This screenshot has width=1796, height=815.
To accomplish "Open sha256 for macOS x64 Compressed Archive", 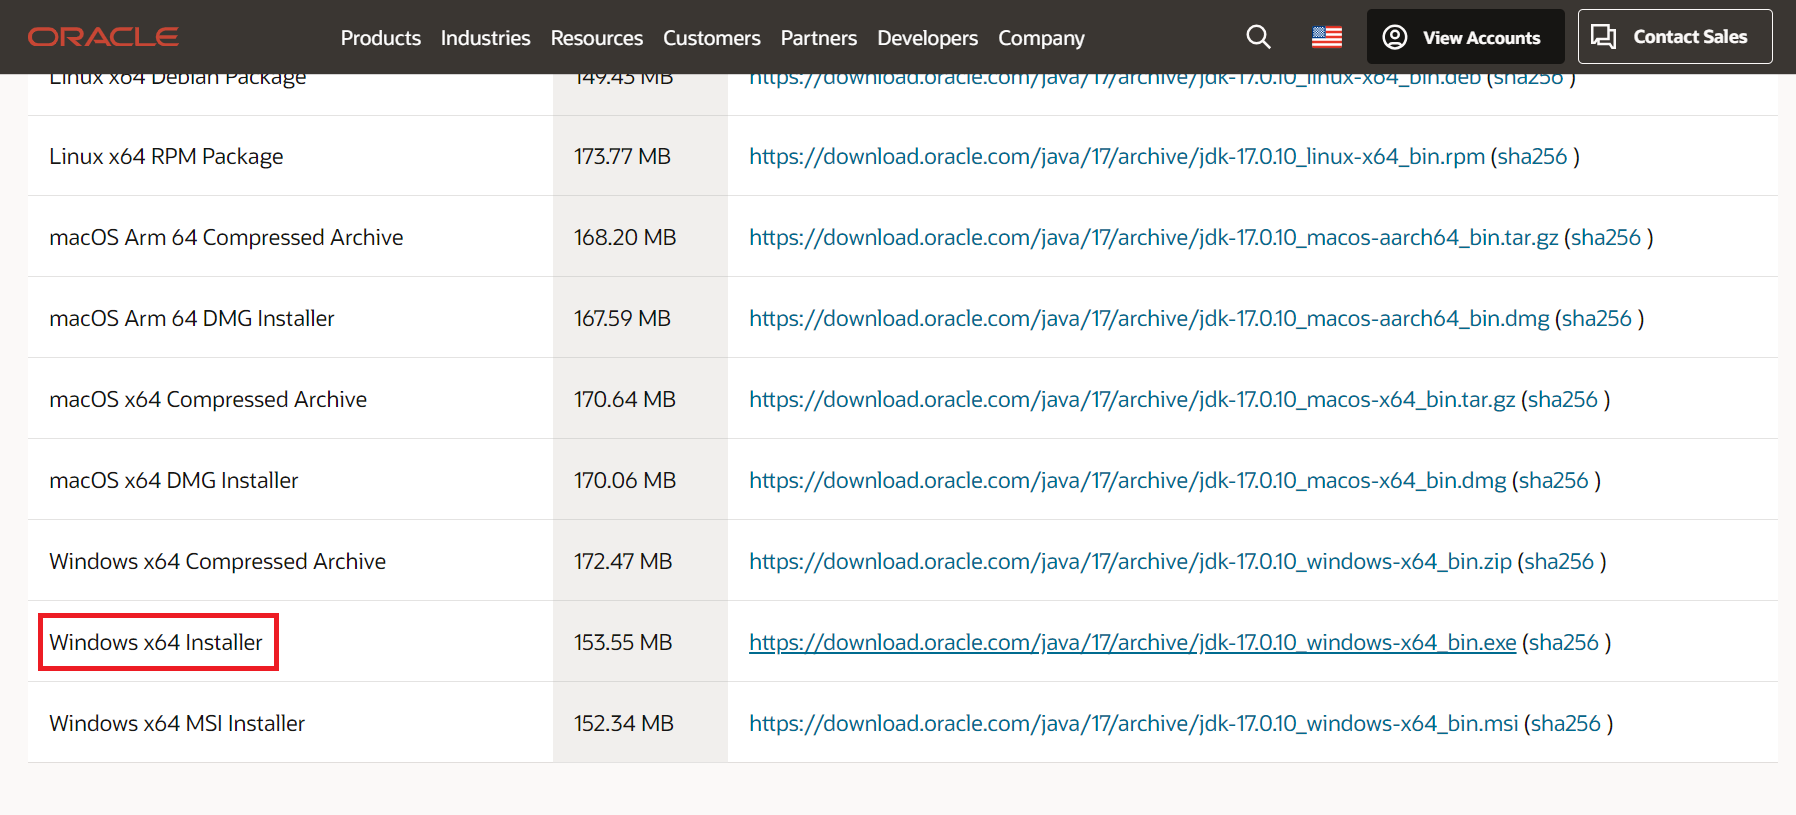I will (x=1563, y=399).
